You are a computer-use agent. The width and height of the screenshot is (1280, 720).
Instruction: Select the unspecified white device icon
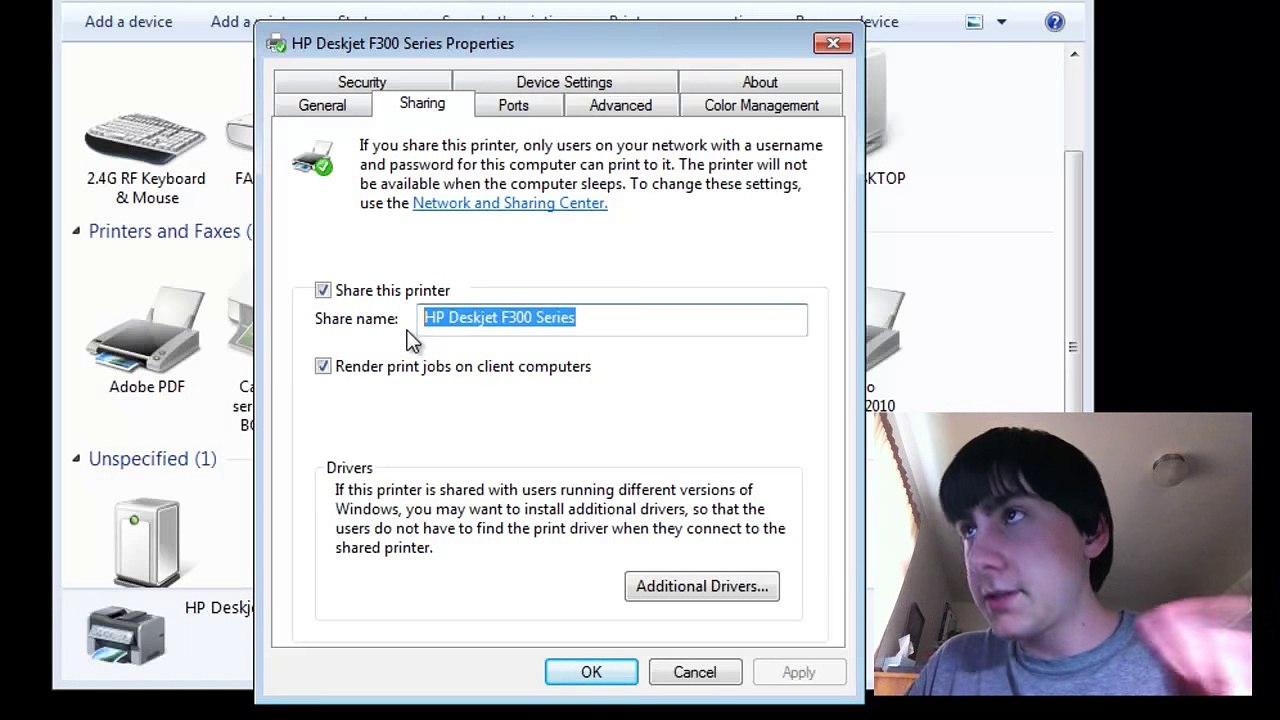(x=146, y=542)
